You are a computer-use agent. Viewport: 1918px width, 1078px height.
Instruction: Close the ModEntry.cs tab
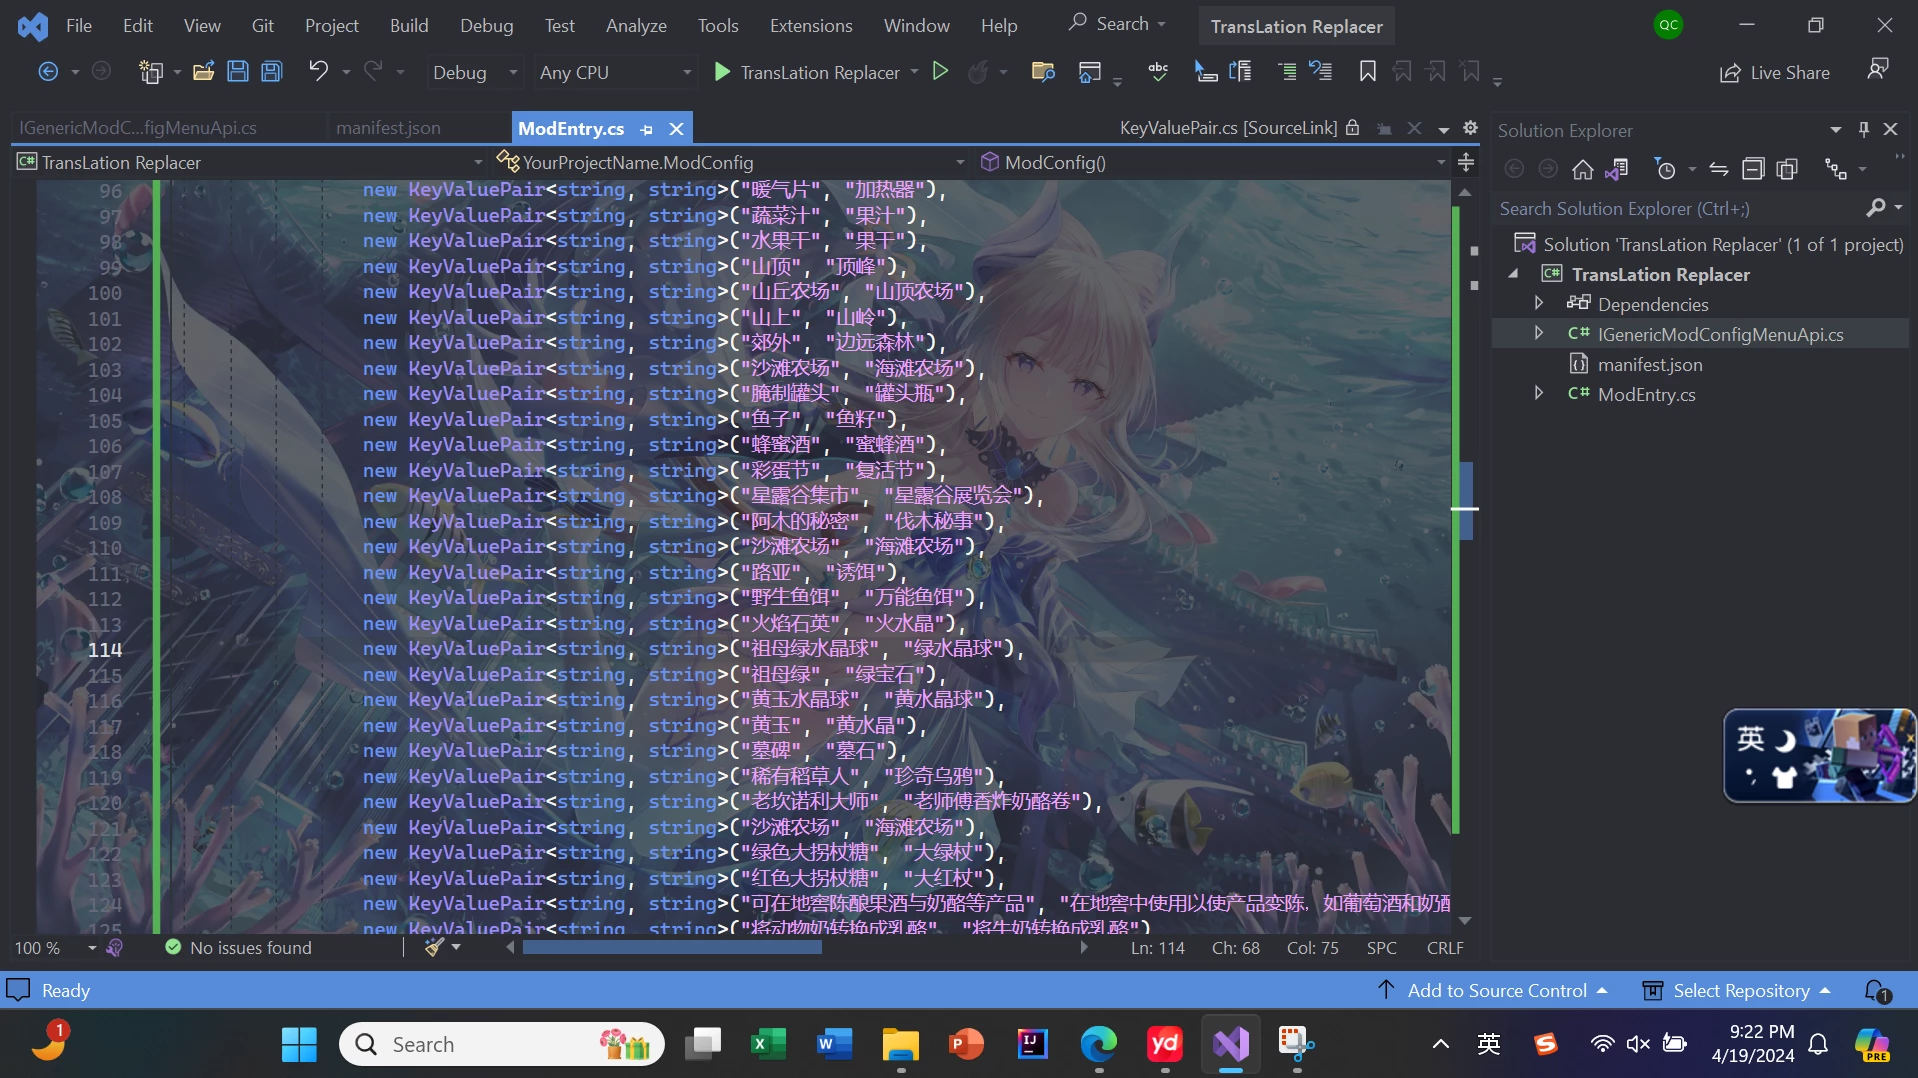677,129
